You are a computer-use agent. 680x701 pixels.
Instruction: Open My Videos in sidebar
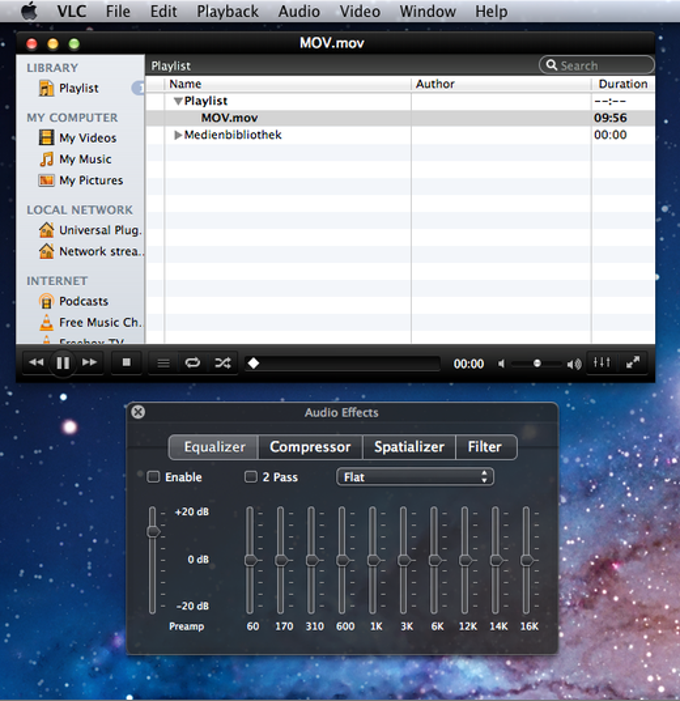(77, 138)
